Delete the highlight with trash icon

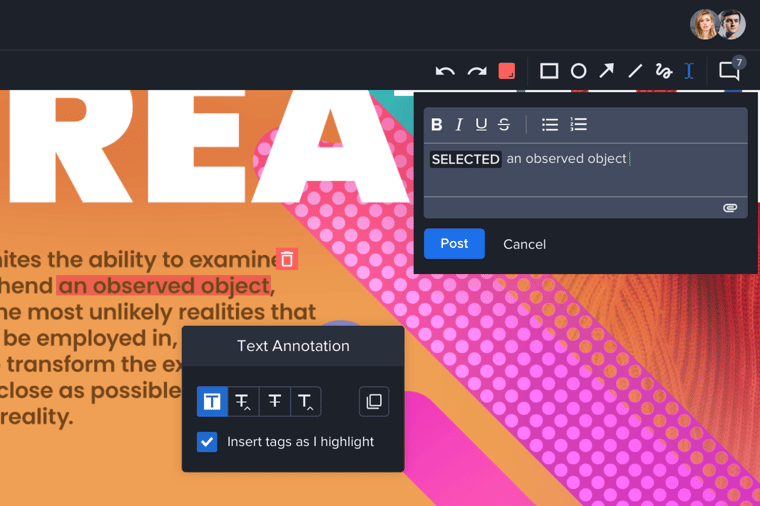tap(287, 259)
